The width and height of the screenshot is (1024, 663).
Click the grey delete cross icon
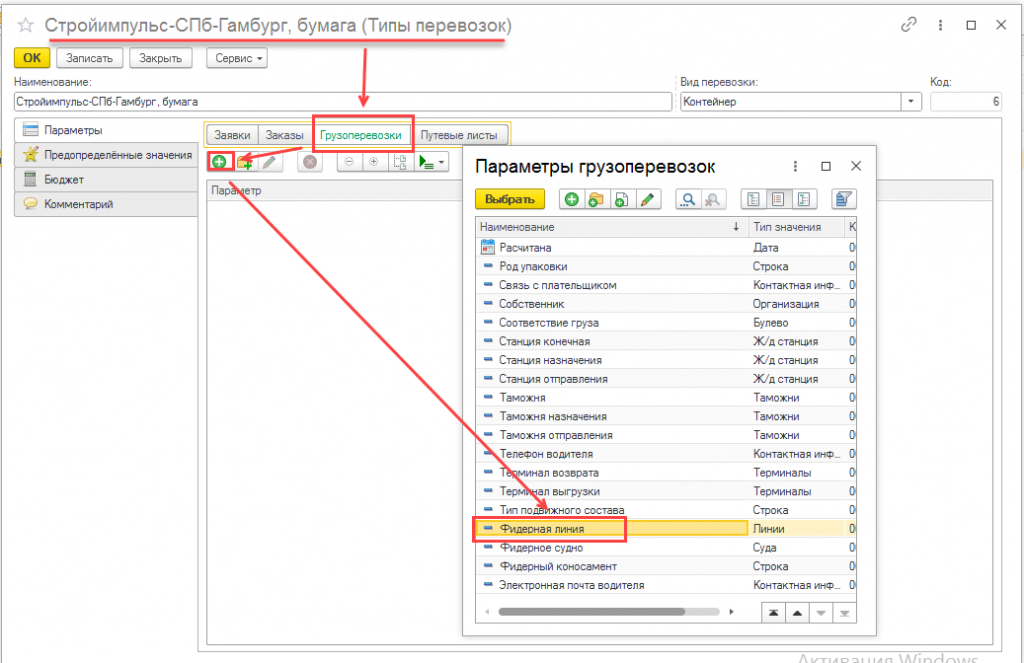pos(310,161)
